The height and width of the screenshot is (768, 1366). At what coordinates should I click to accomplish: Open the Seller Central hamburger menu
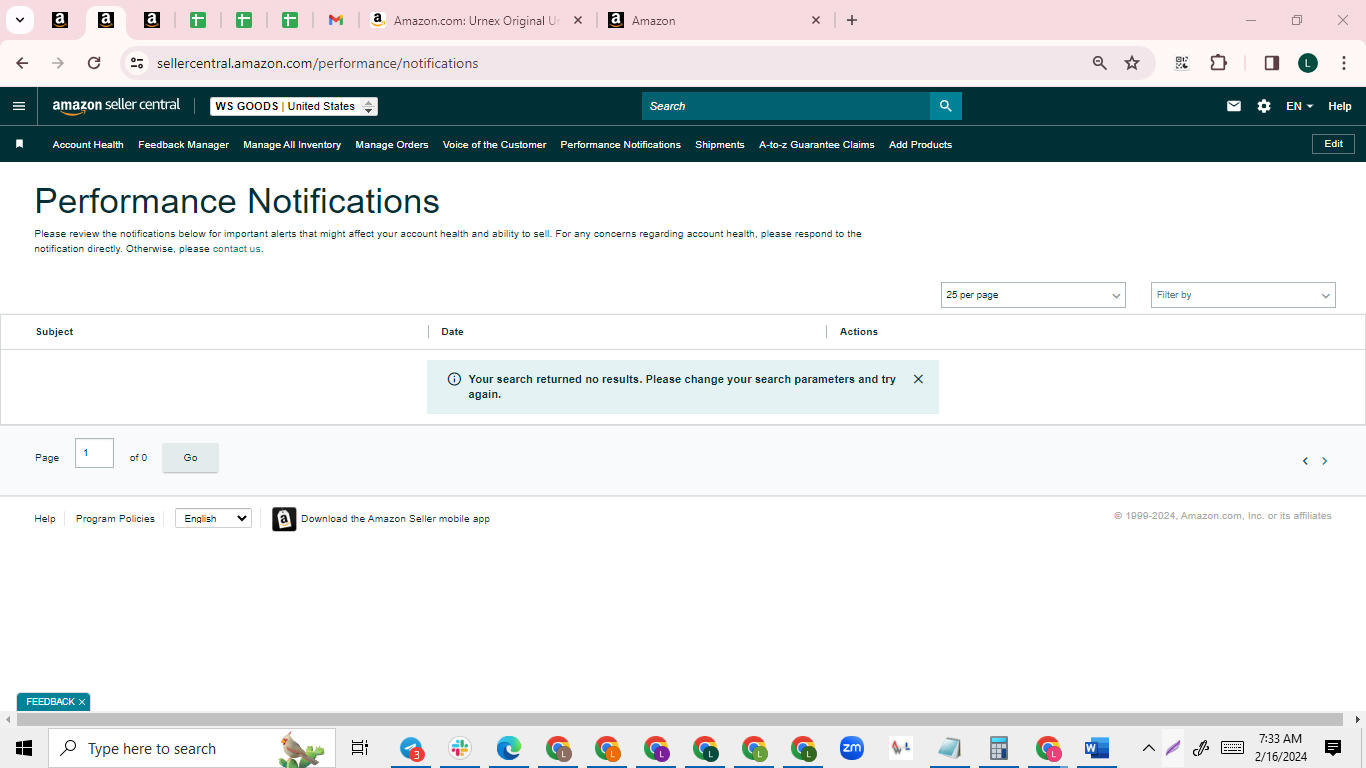(x=19, y=106)
